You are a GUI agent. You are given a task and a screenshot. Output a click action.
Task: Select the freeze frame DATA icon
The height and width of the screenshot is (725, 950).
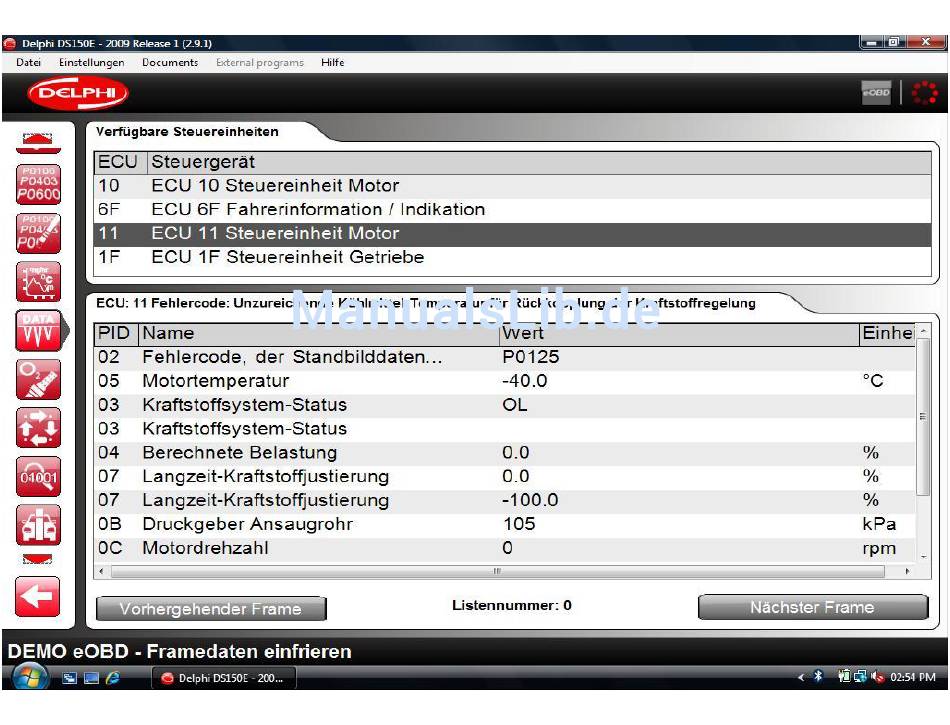38,331
